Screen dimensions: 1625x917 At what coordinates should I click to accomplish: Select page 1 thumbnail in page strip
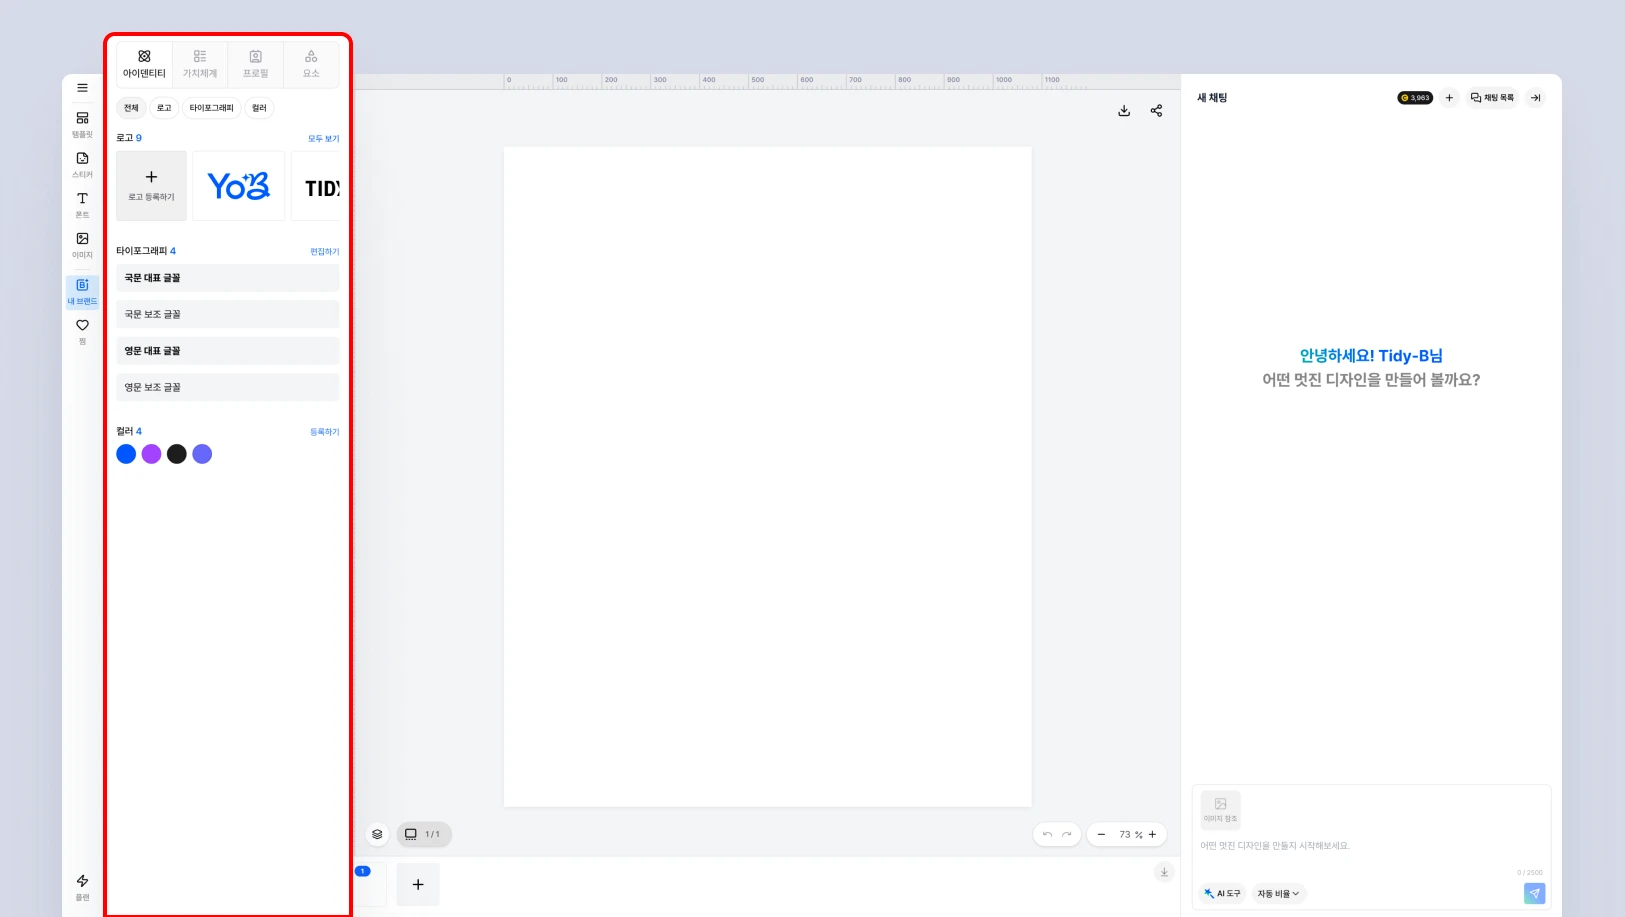click(370, 884)
